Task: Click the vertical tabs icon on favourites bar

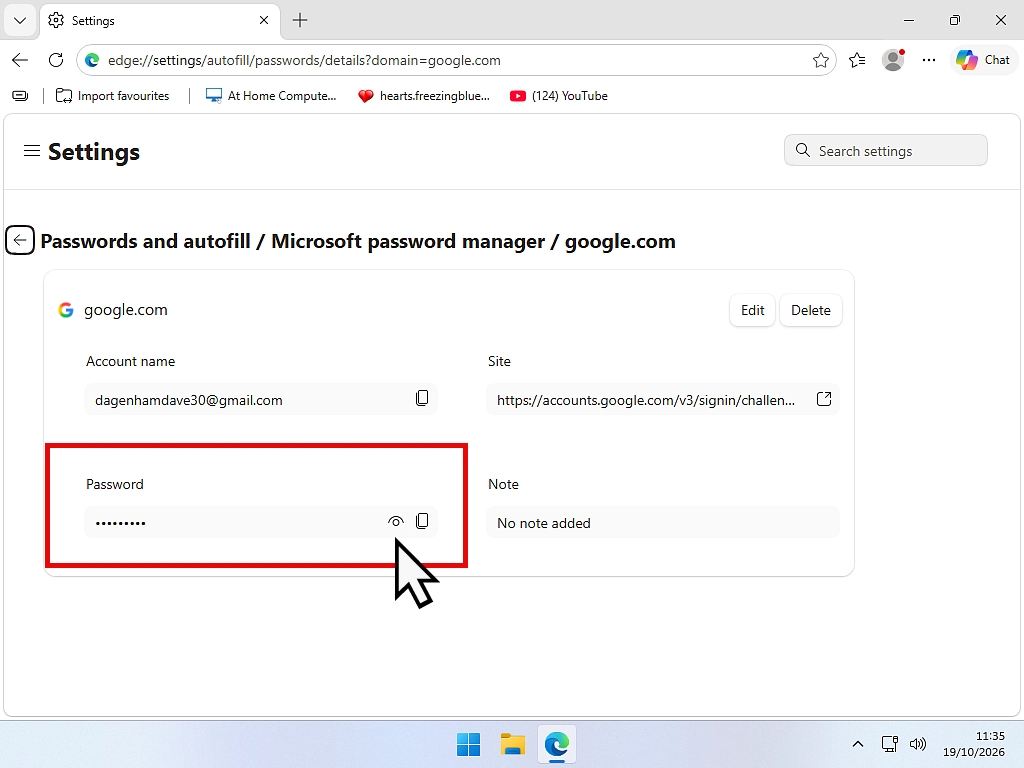Action: point(20,96)
